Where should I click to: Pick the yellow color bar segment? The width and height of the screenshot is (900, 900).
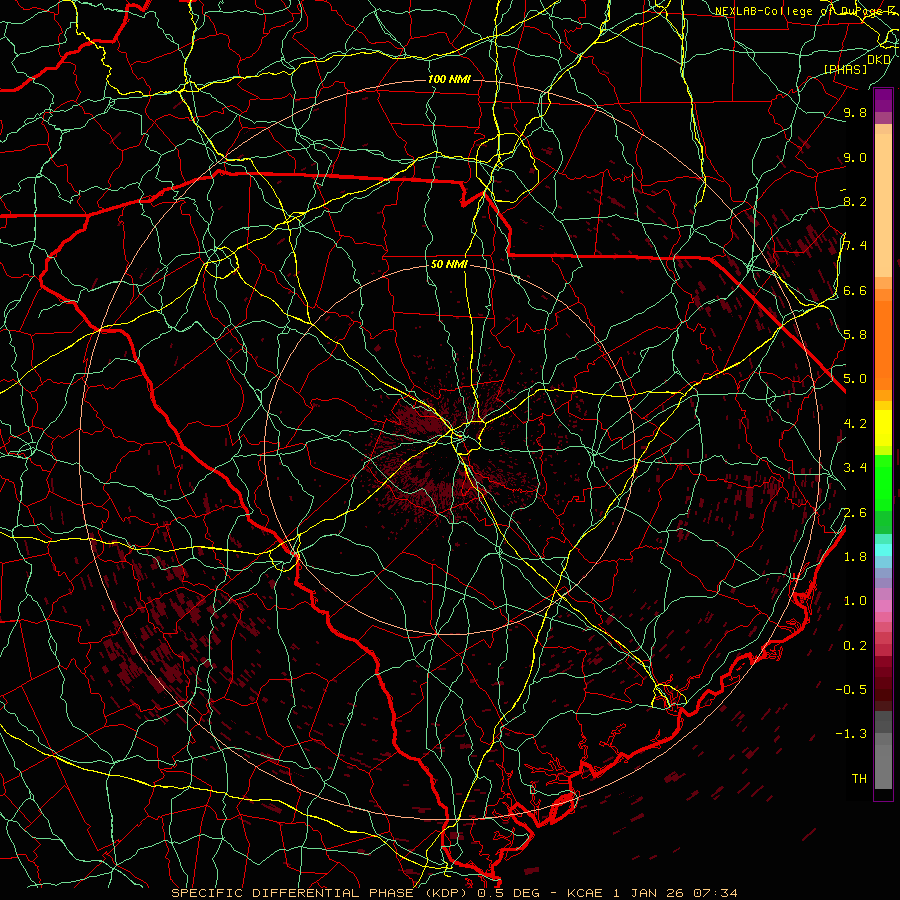tap(883, 428)
